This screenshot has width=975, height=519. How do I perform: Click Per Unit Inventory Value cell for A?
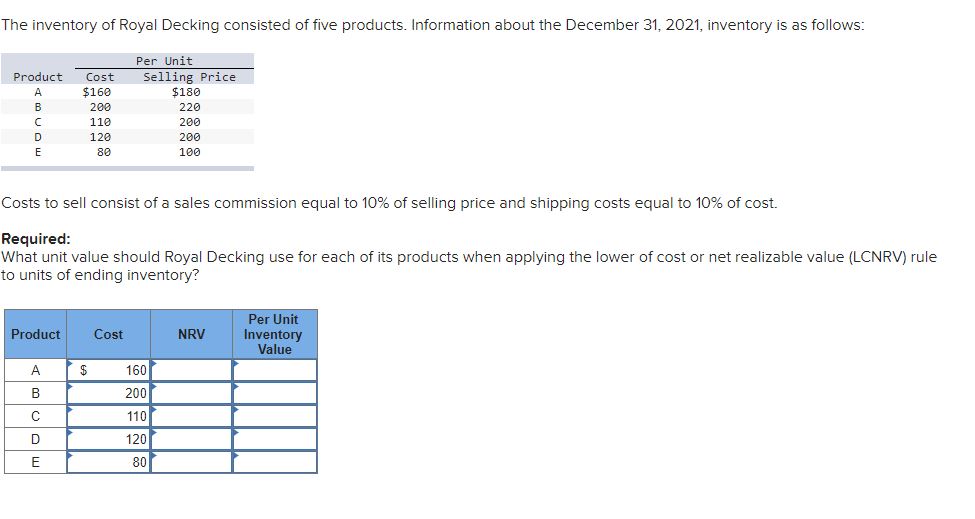tap(274, 371)
